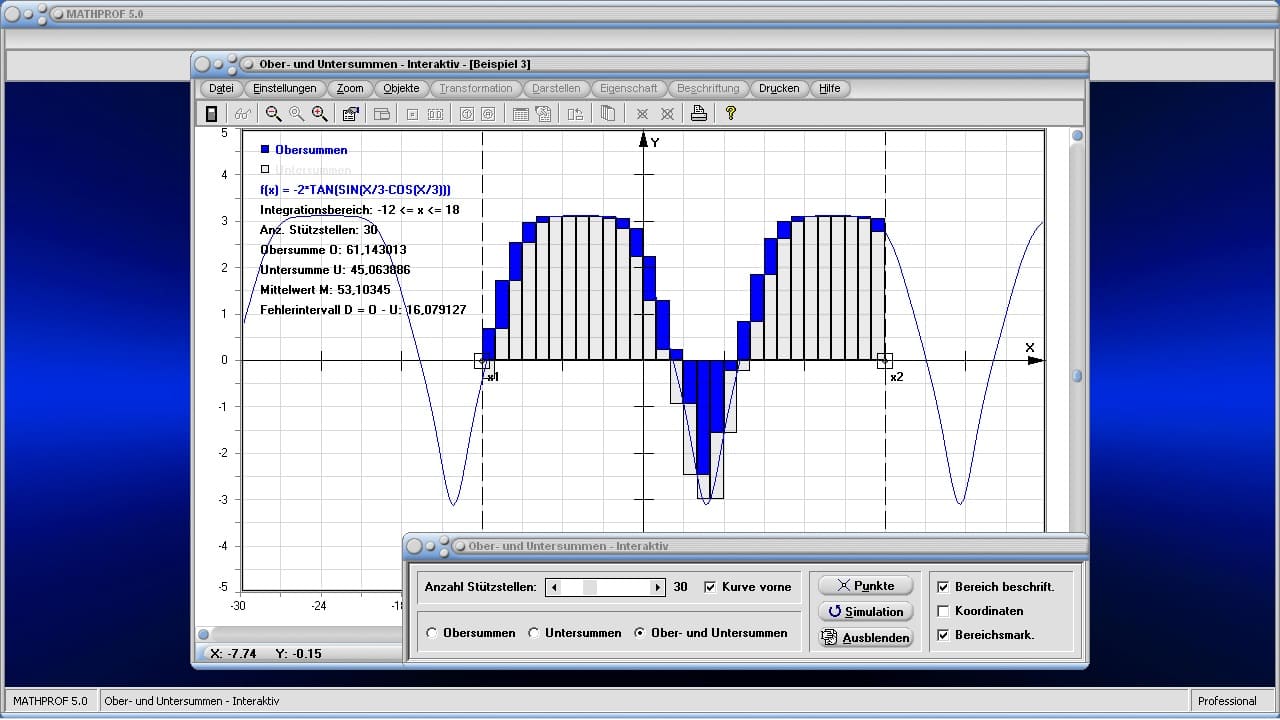Click the circled @ symbol toolbar icon

pos(488,114)
